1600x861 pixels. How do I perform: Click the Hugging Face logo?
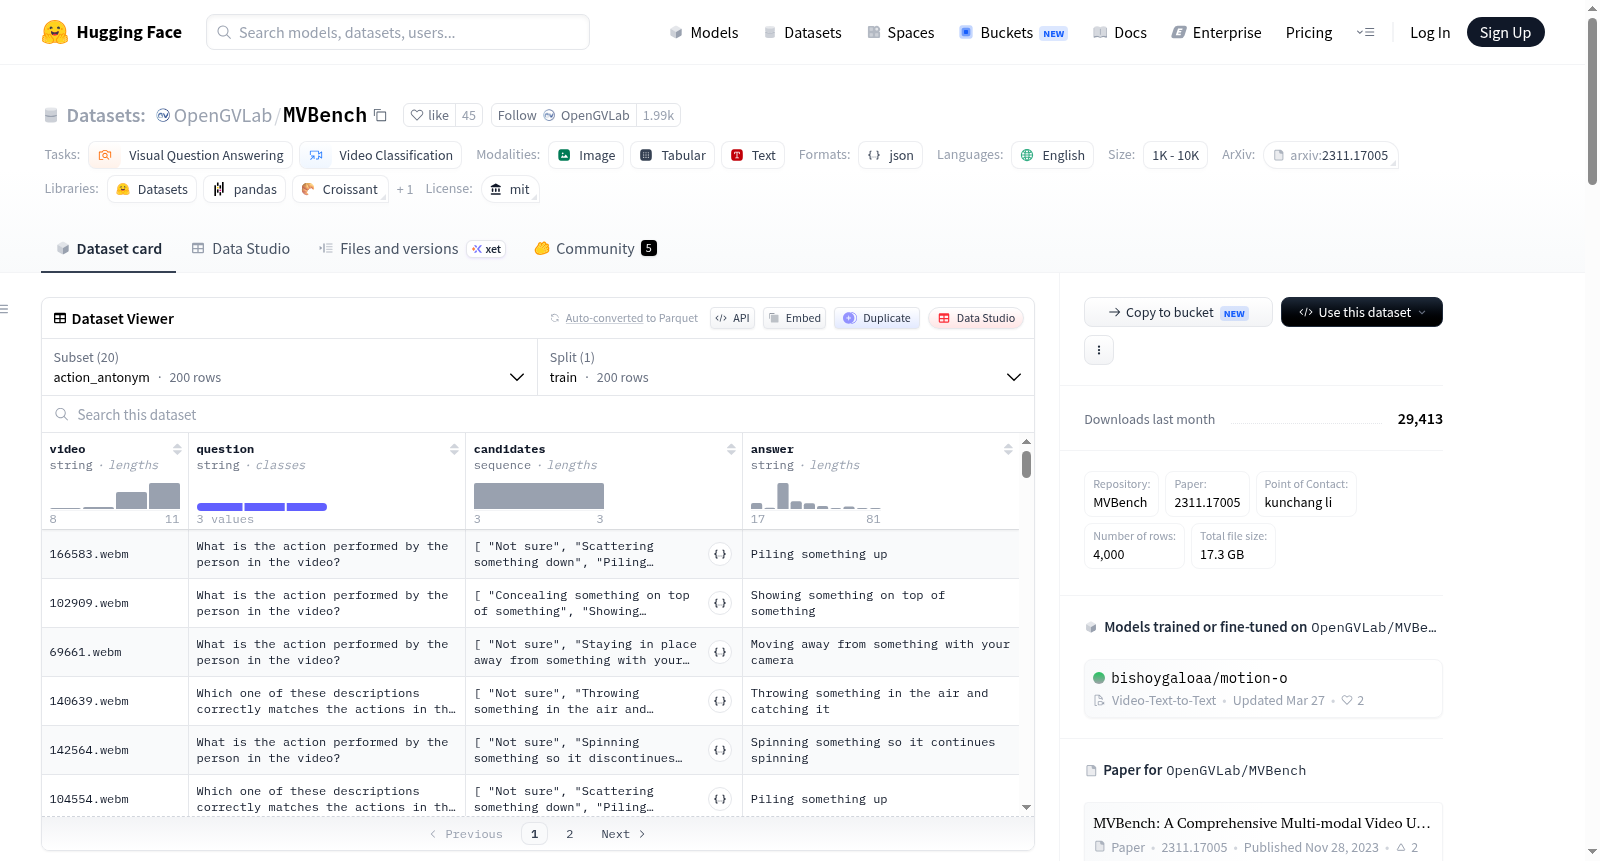(112, 32)
